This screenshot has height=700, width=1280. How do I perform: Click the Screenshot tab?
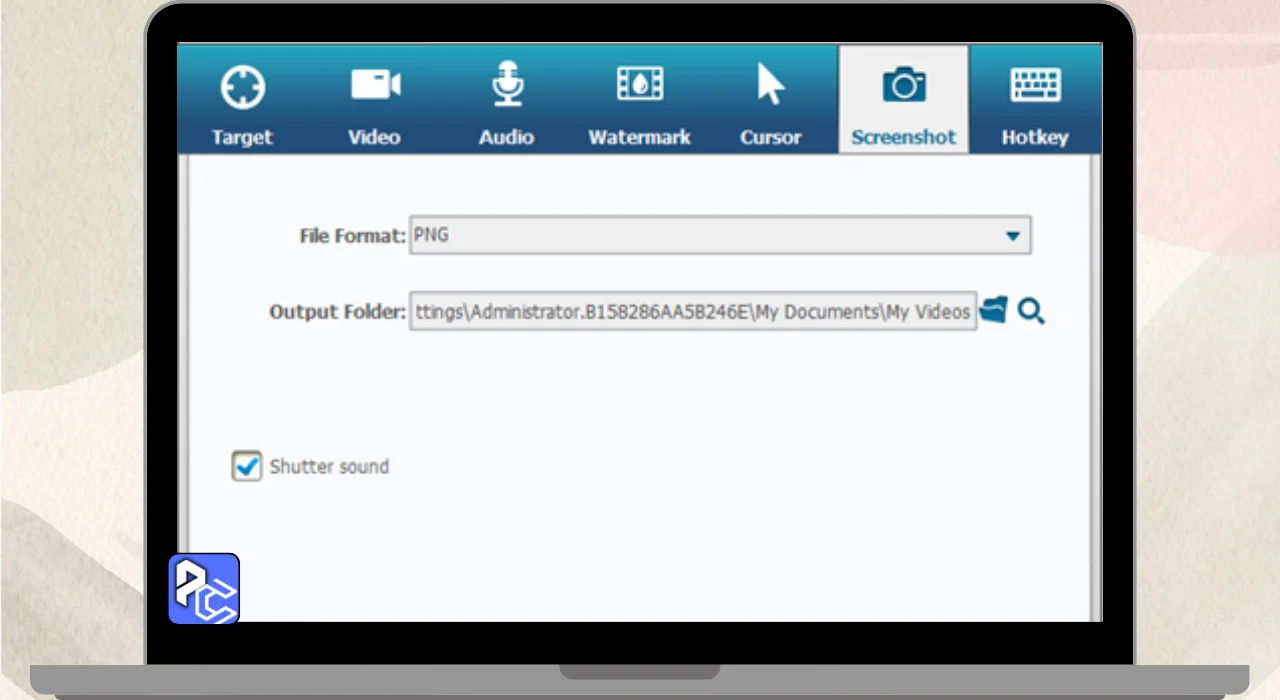pos(904,100)
